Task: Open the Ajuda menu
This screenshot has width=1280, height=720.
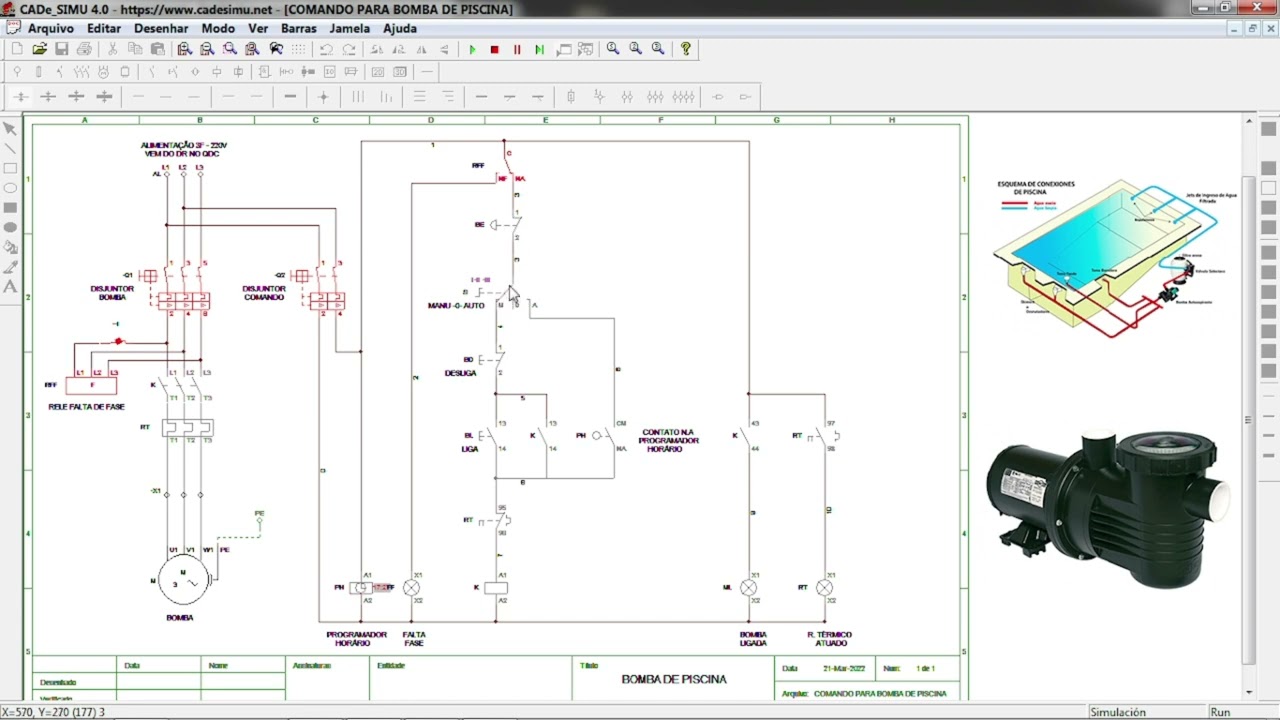Action: click(400, 28)
